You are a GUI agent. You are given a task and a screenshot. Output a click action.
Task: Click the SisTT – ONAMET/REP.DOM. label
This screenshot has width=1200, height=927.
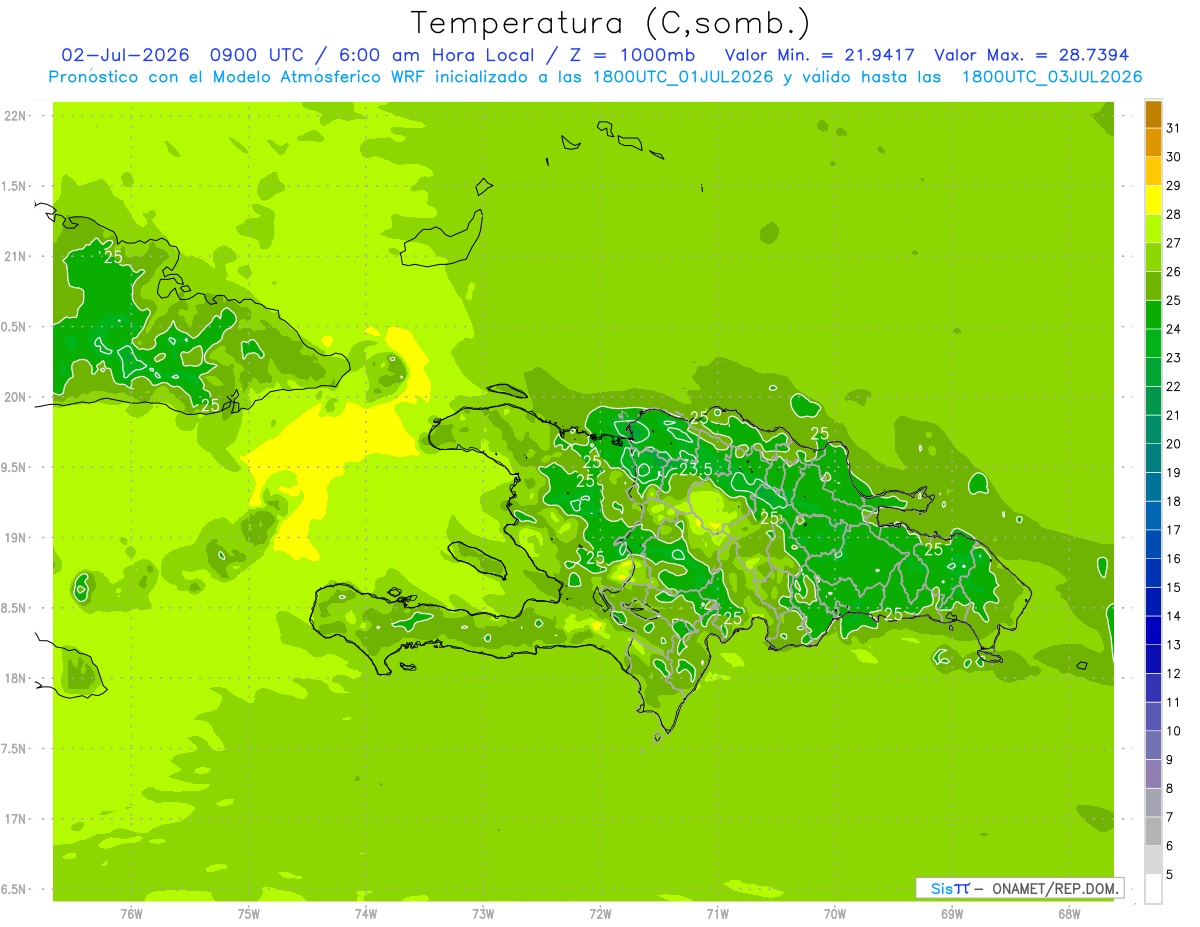coord(1019,888)
